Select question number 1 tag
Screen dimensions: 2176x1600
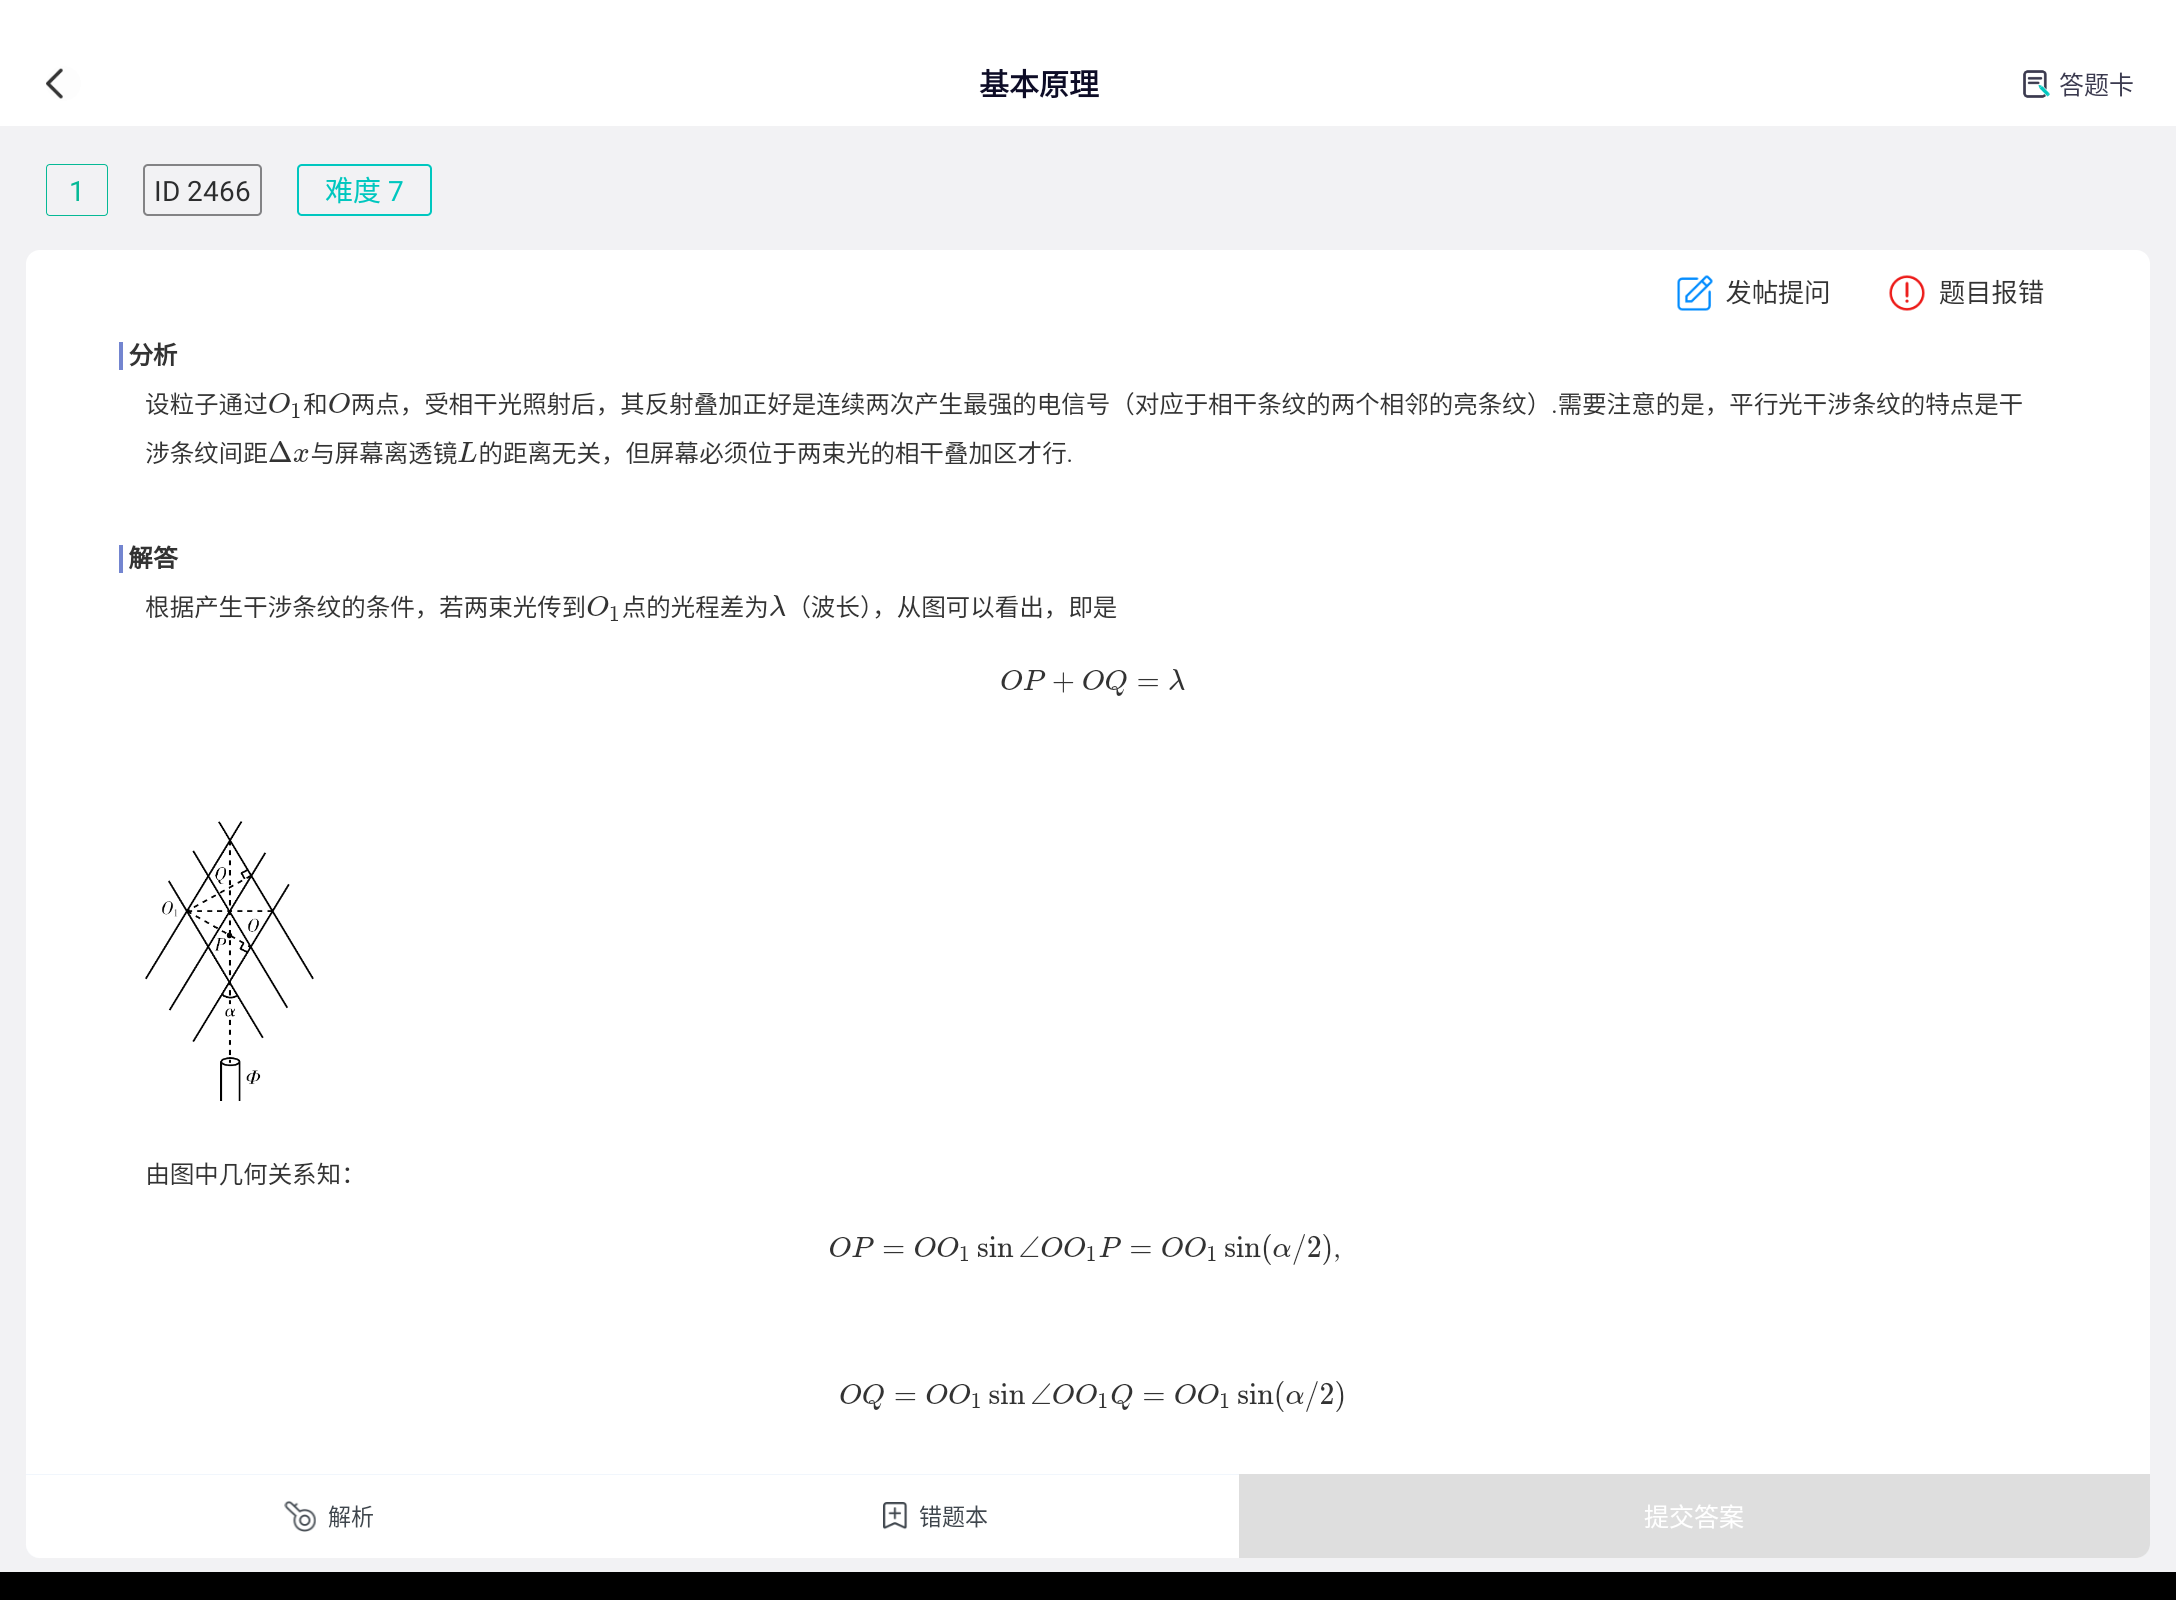coord(77,190)
